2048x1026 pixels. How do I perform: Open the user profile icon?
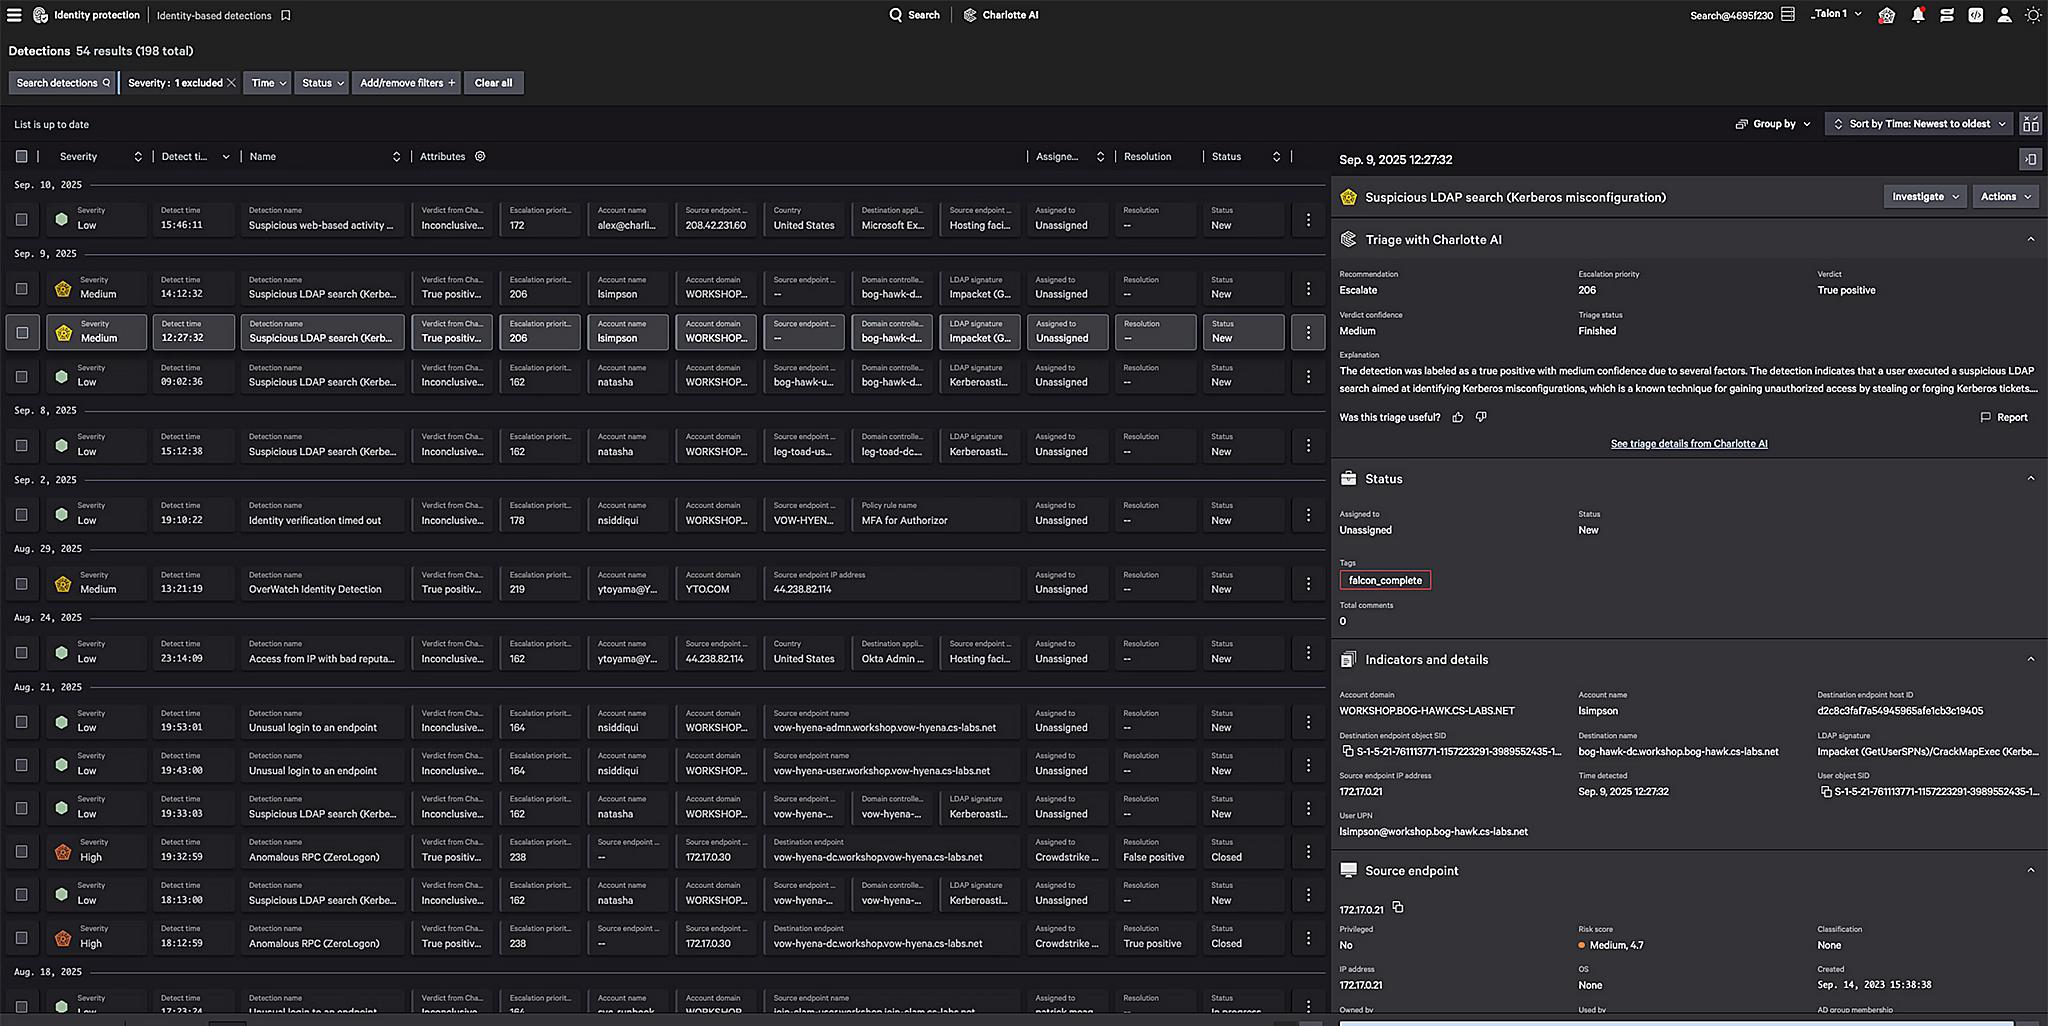[2004, 15]
